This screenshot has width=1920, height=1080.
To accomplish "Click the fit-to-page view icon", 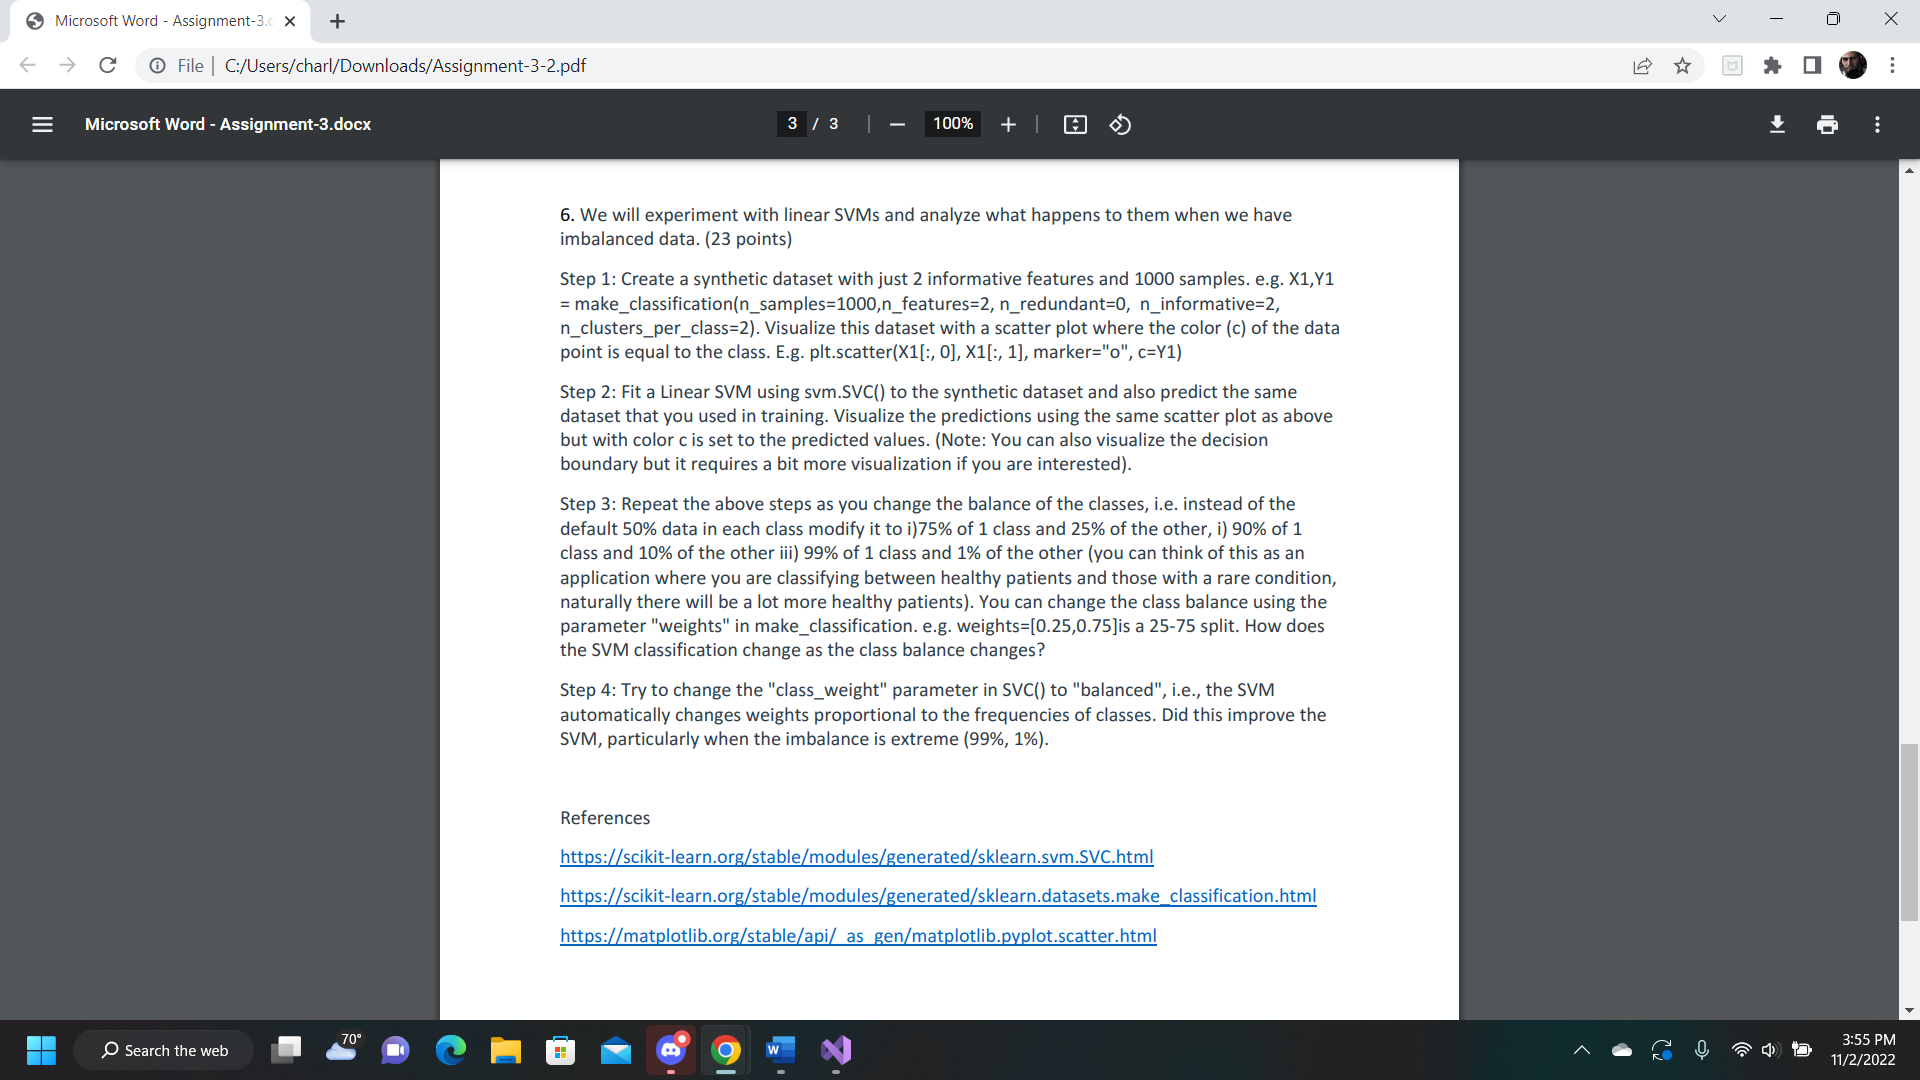I will point(1075,124).
